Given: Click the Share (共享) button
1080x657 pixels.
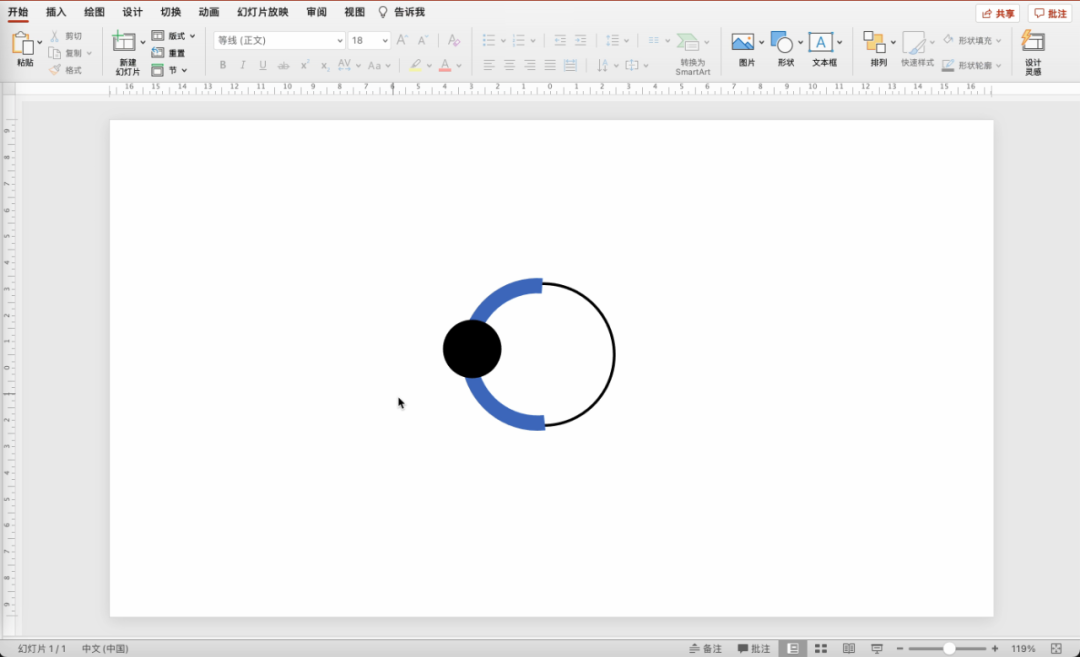Looking at the screenshot, I should (x=997, y=13).
